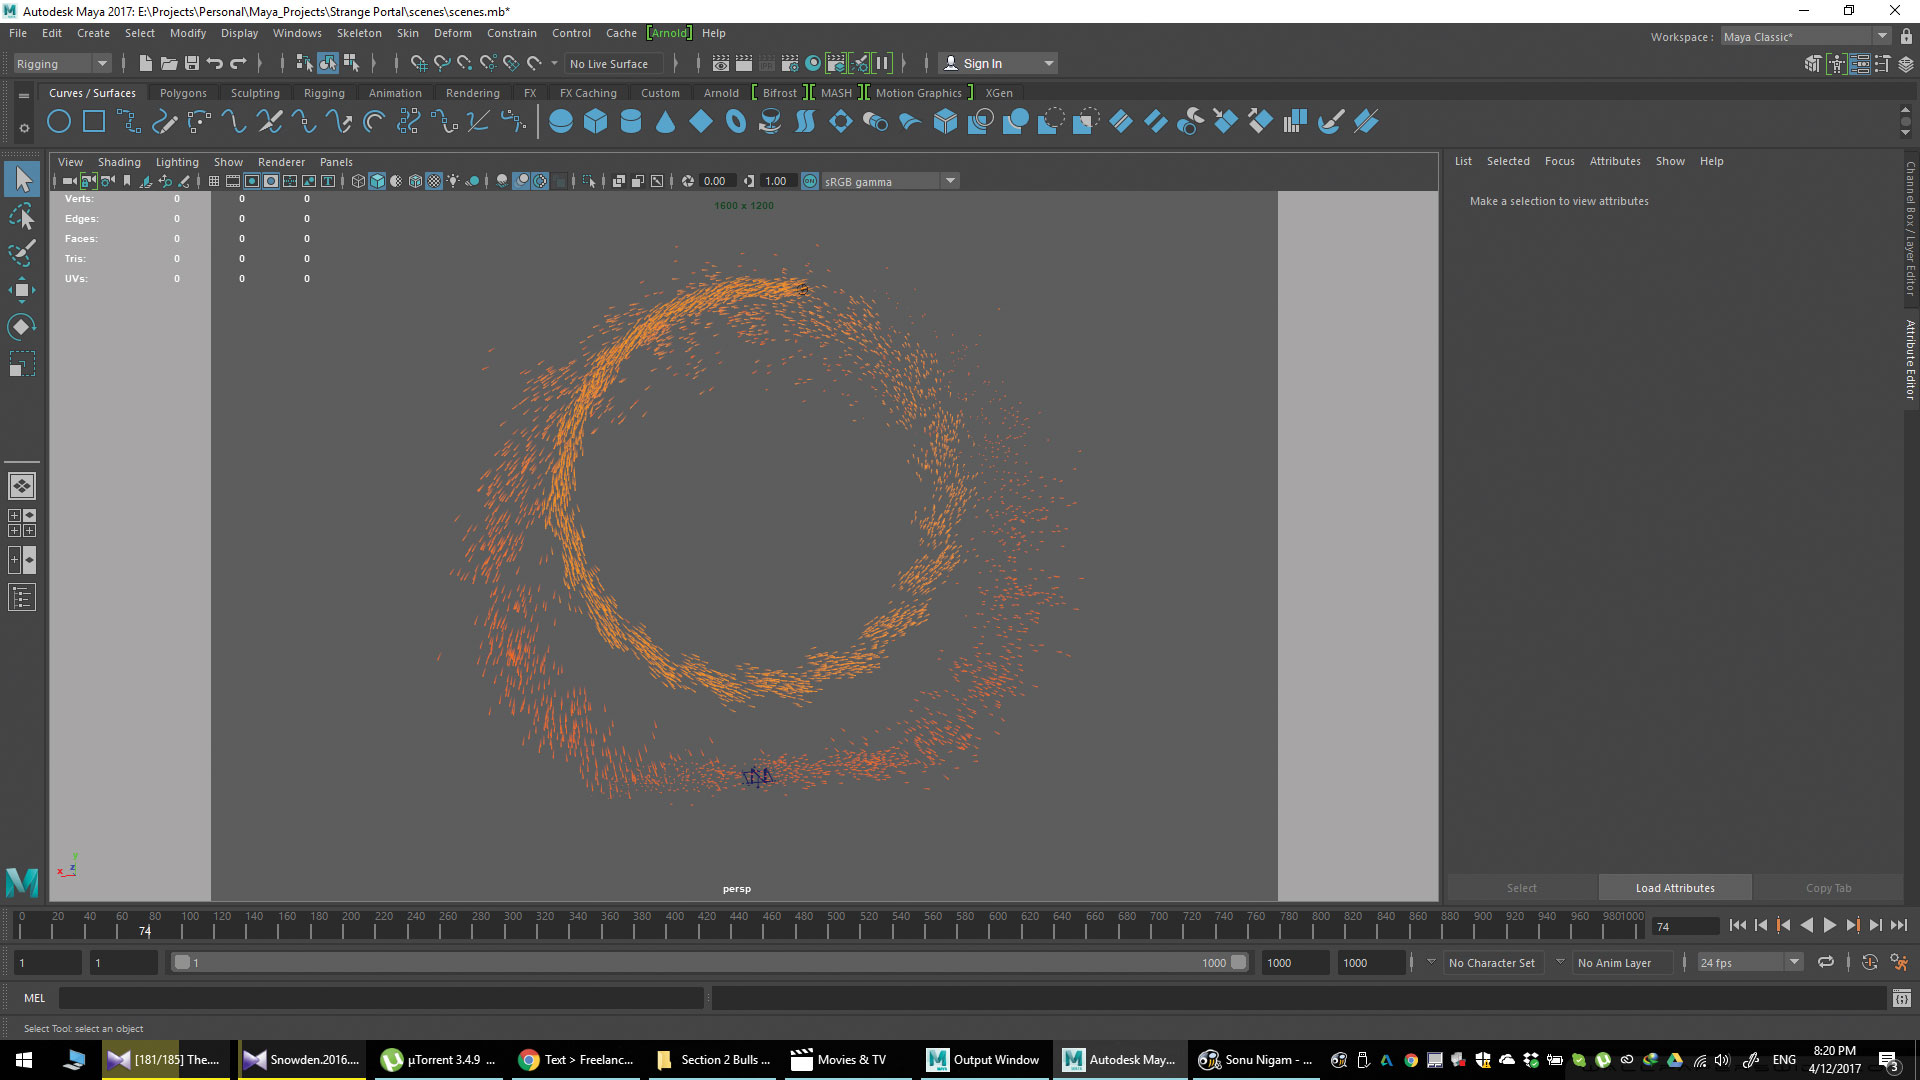Open the Sign In dropdown

tap(998, 64)
